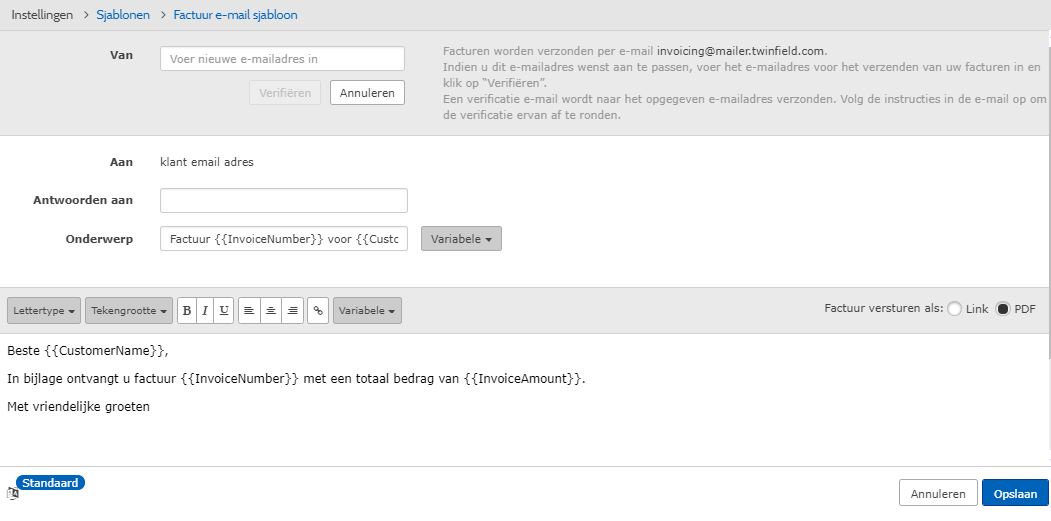This screenshot has height=521, width=1051.
Task: Toggle bold formatting in the editor toolbar
Action: tap(187, 311)
